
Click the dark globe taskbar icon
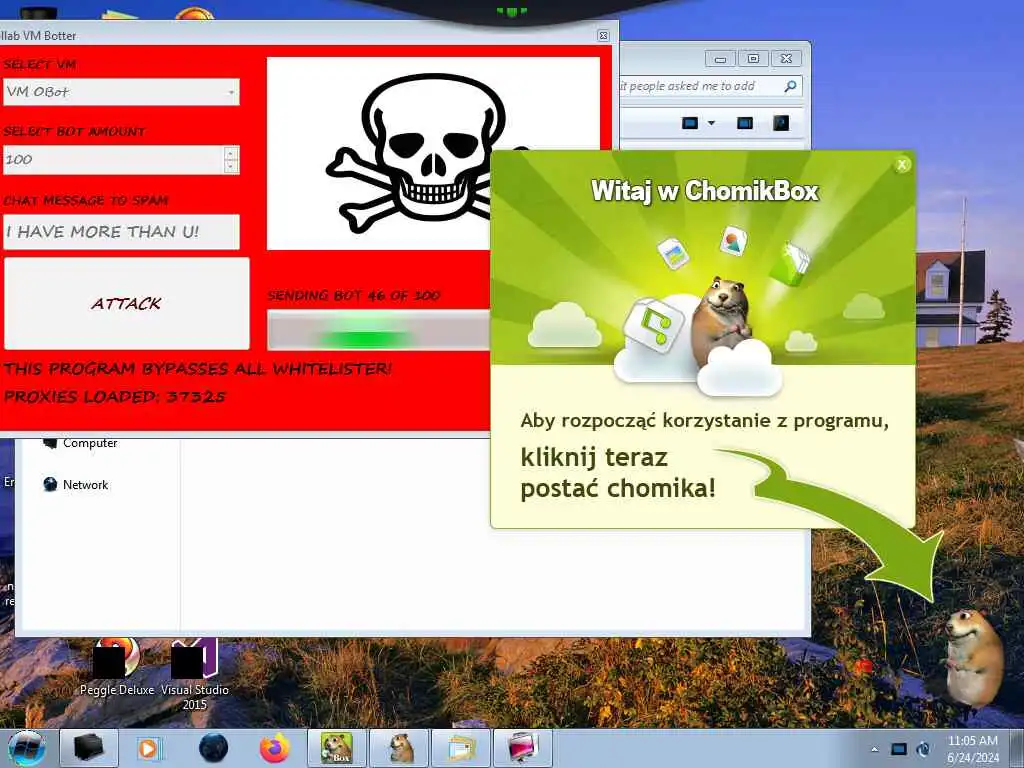(214, 748)
